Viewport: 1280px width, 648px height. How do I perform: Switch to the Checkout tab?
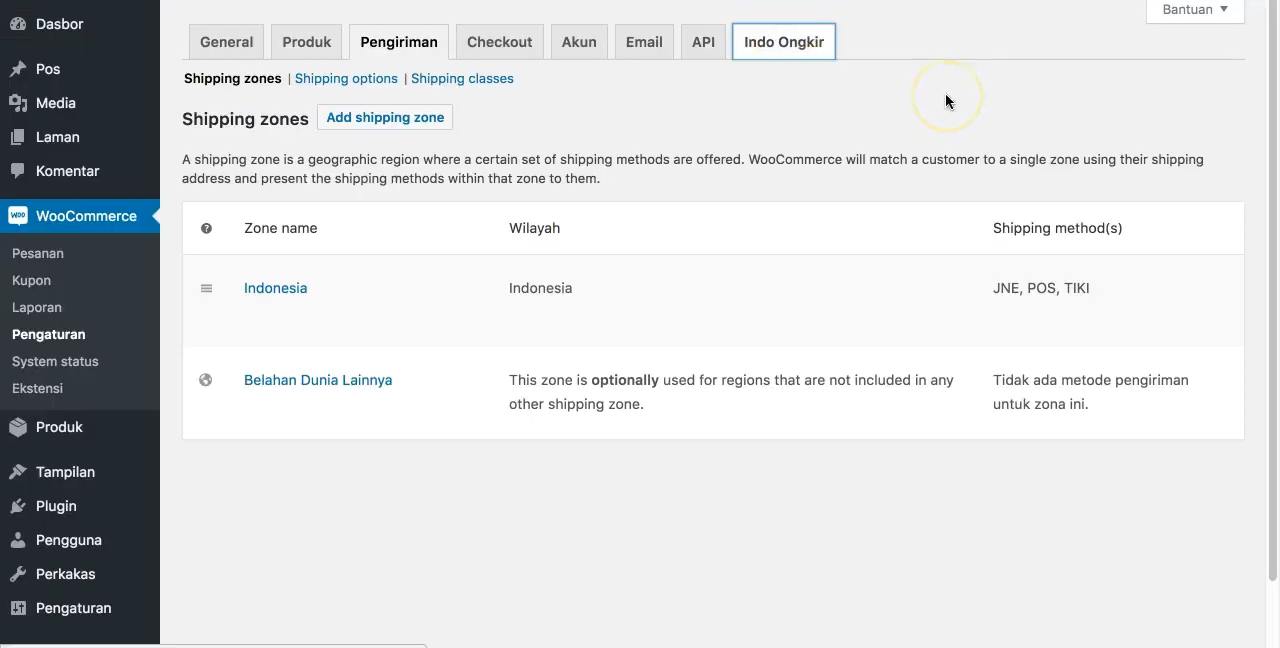tap(499, 42)
